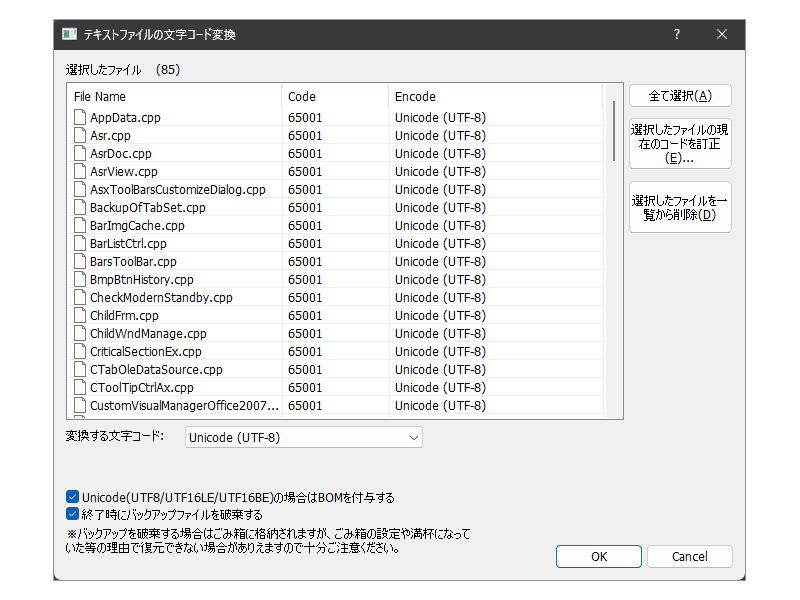Viewport: 800px width, 600px height.
Task: Close the text encoding conversion dialog
Action: coord(721,34)
